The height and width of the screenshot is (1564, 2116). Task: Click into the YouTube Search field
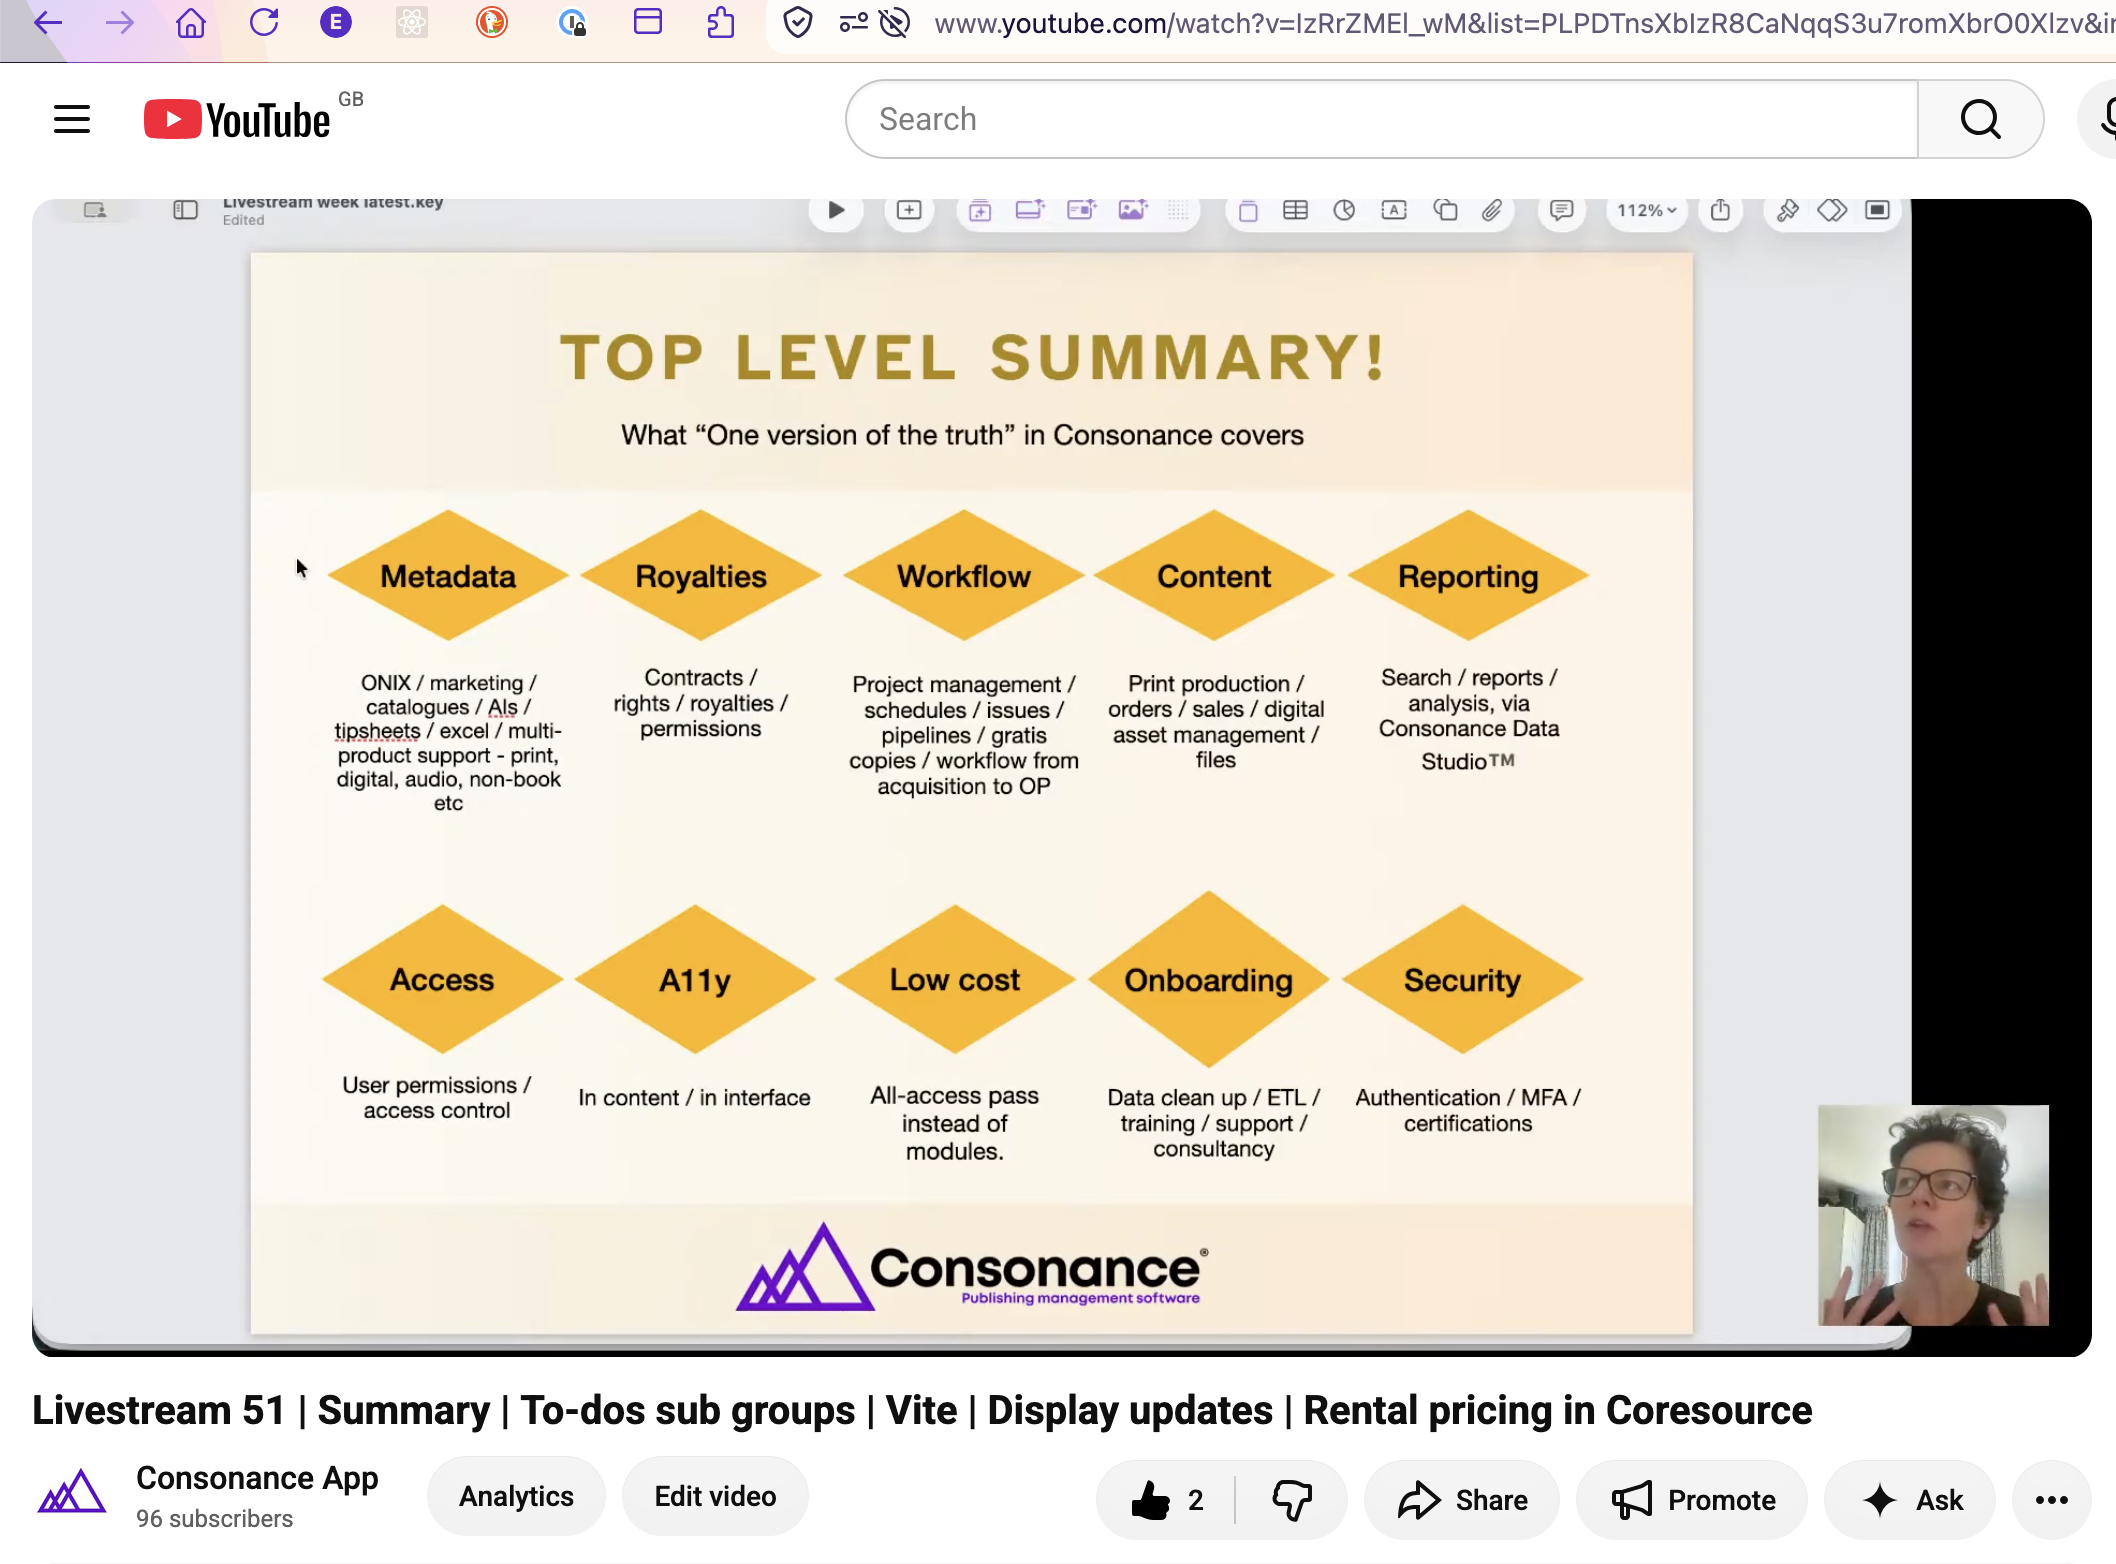1382,119
